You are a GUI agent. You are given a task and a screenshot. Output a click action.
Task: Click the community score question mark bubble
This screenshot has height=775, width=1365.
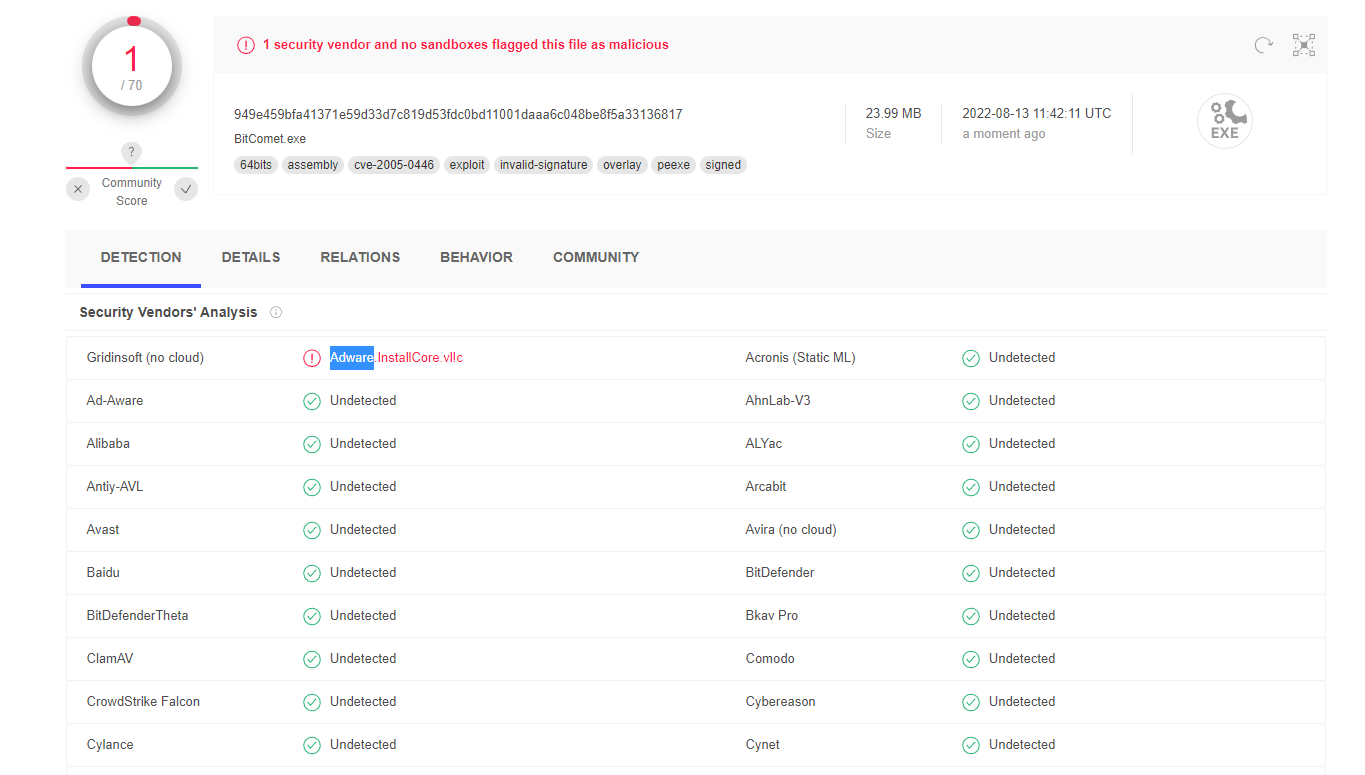(x=131, y=152)
